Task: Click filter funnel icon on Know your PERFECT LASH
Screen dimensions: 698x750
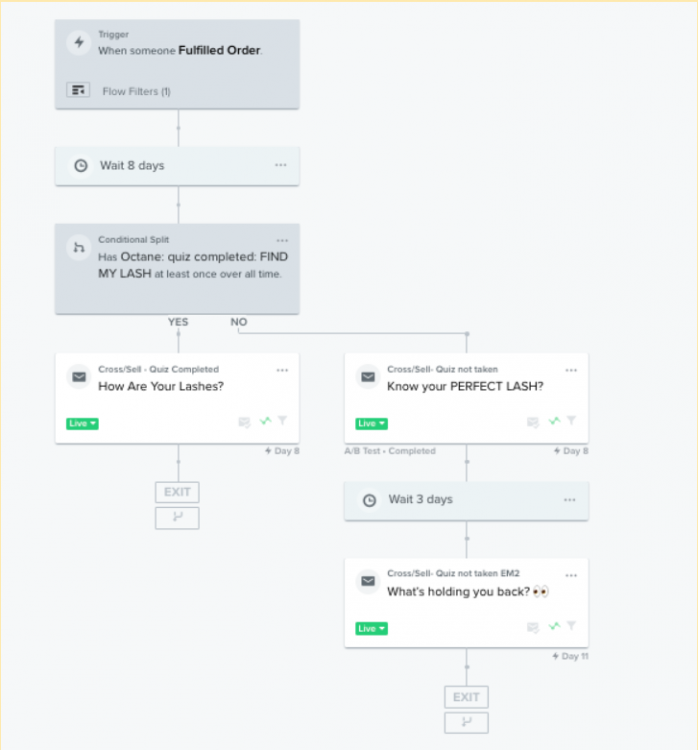Action: click(572, 421)
